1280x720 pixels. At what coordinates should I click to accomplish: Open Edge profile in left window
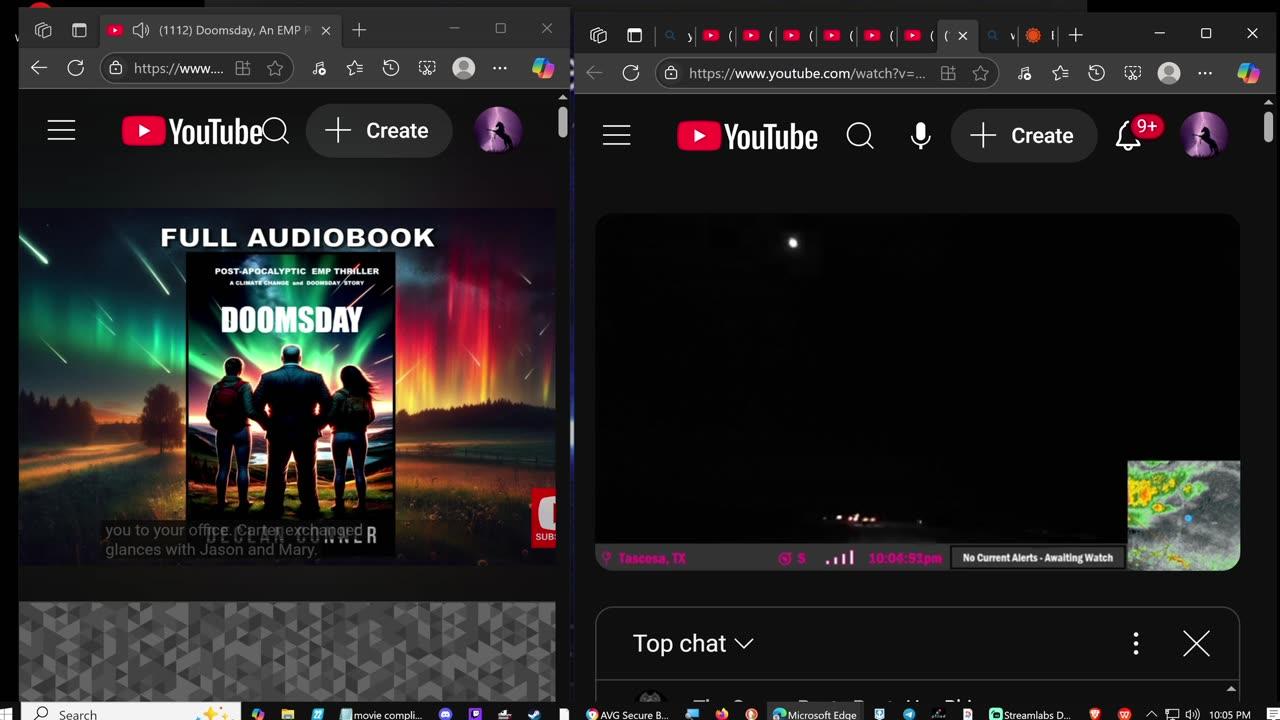463,68
